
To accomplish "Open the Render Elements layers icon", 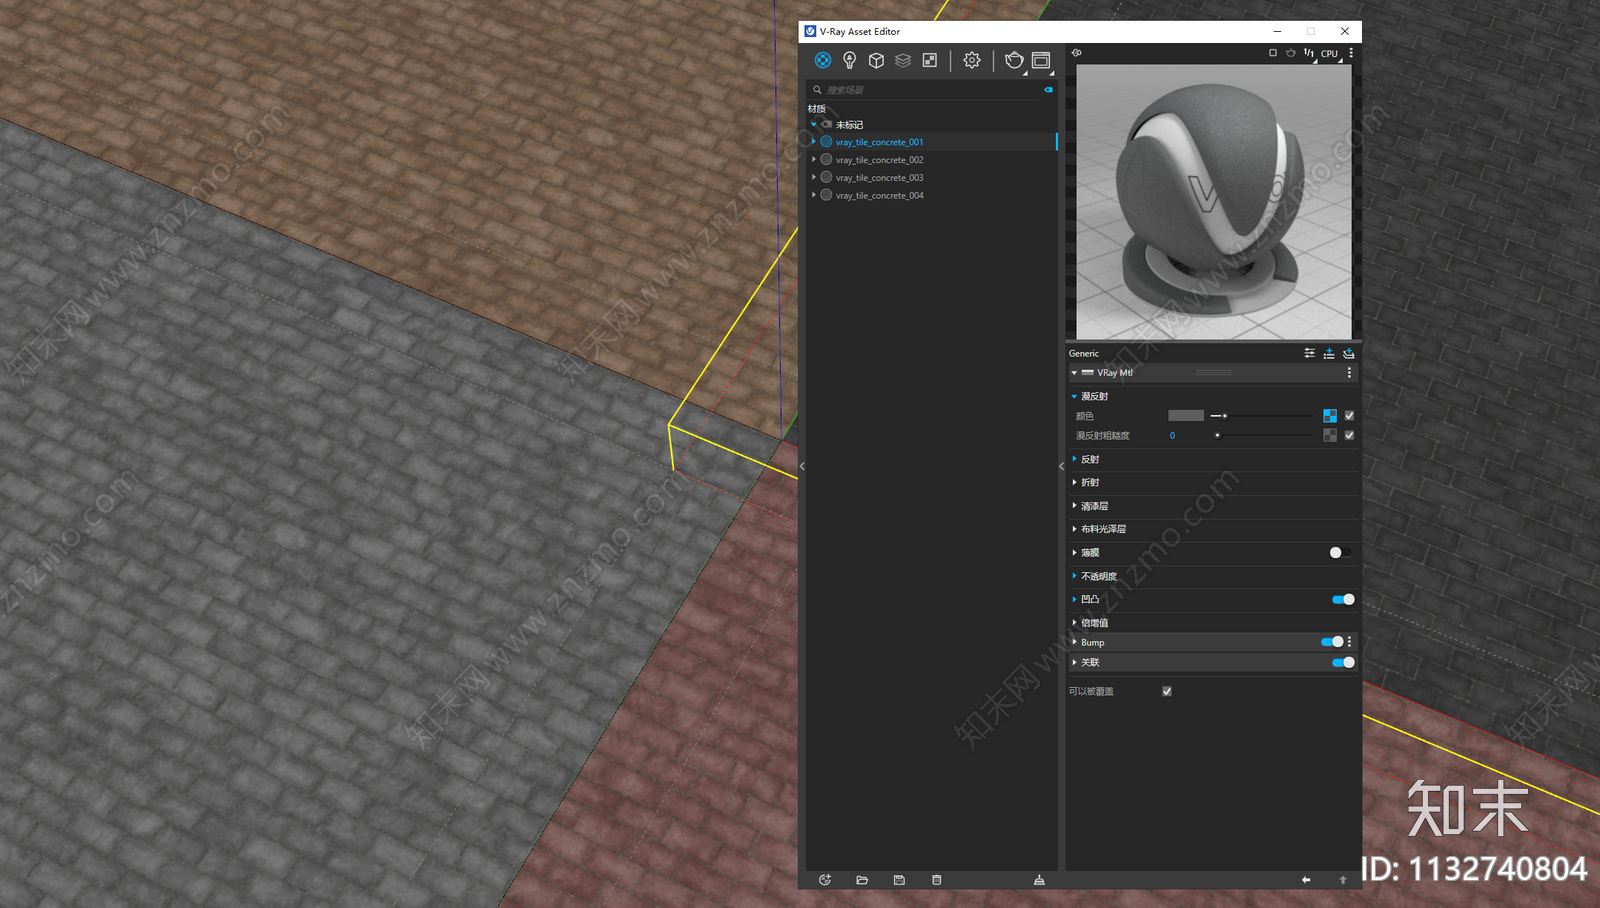I will tap(903, 60).
